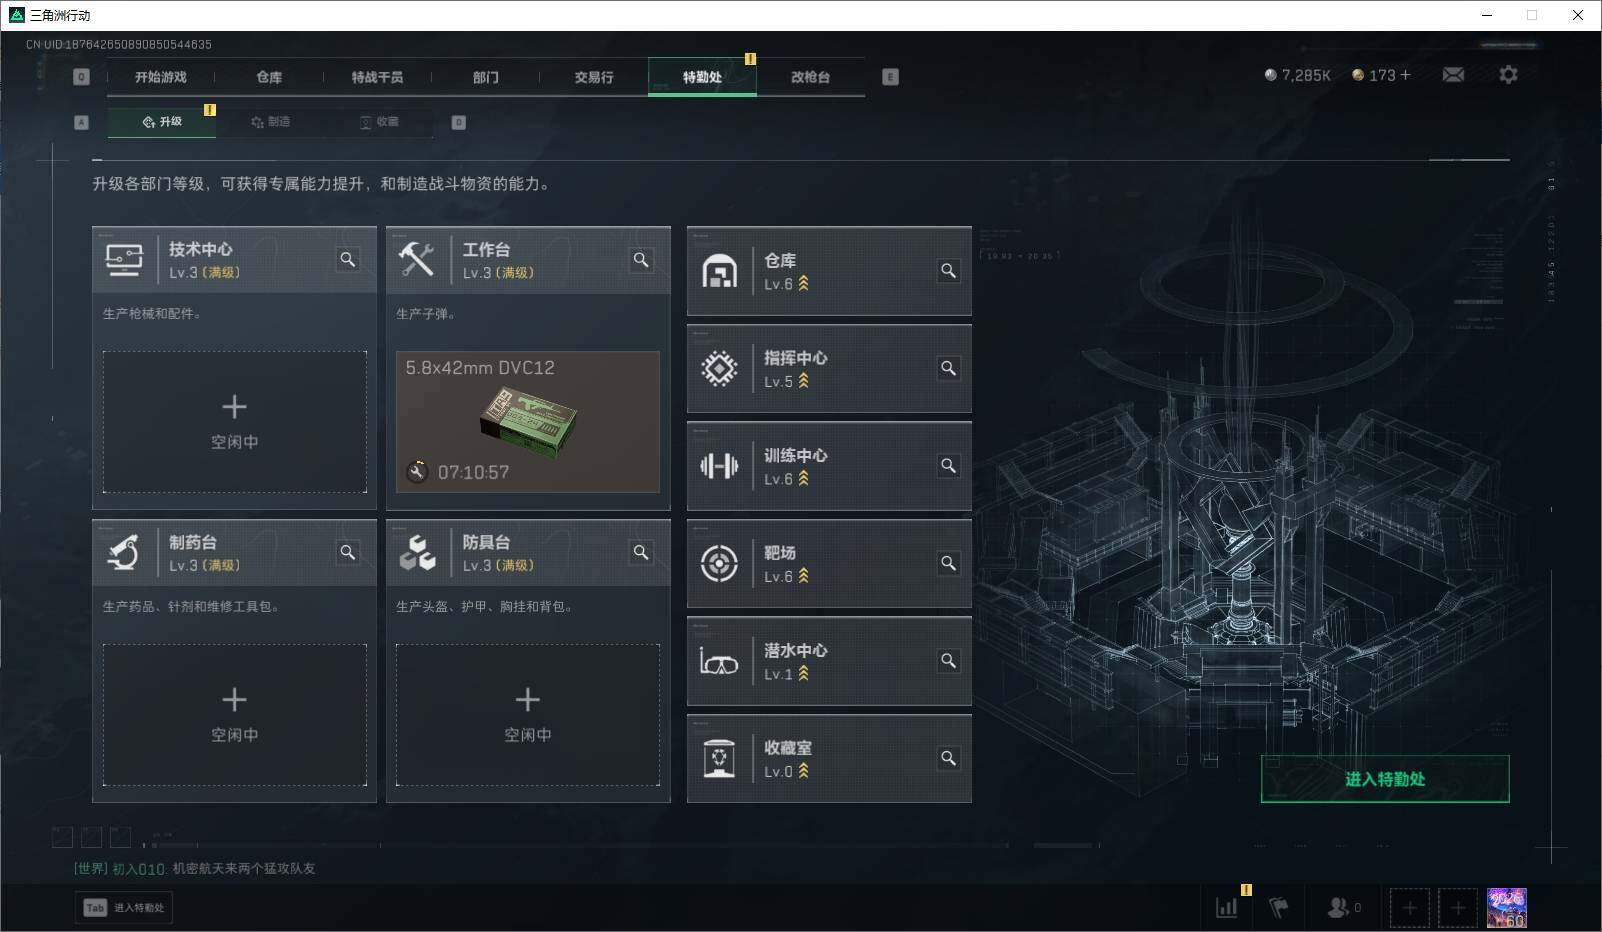The height and width of the screenshot is (932, 1602).
Task: Click 进入特勤处 green button
Action: [x=1385, y=779]
